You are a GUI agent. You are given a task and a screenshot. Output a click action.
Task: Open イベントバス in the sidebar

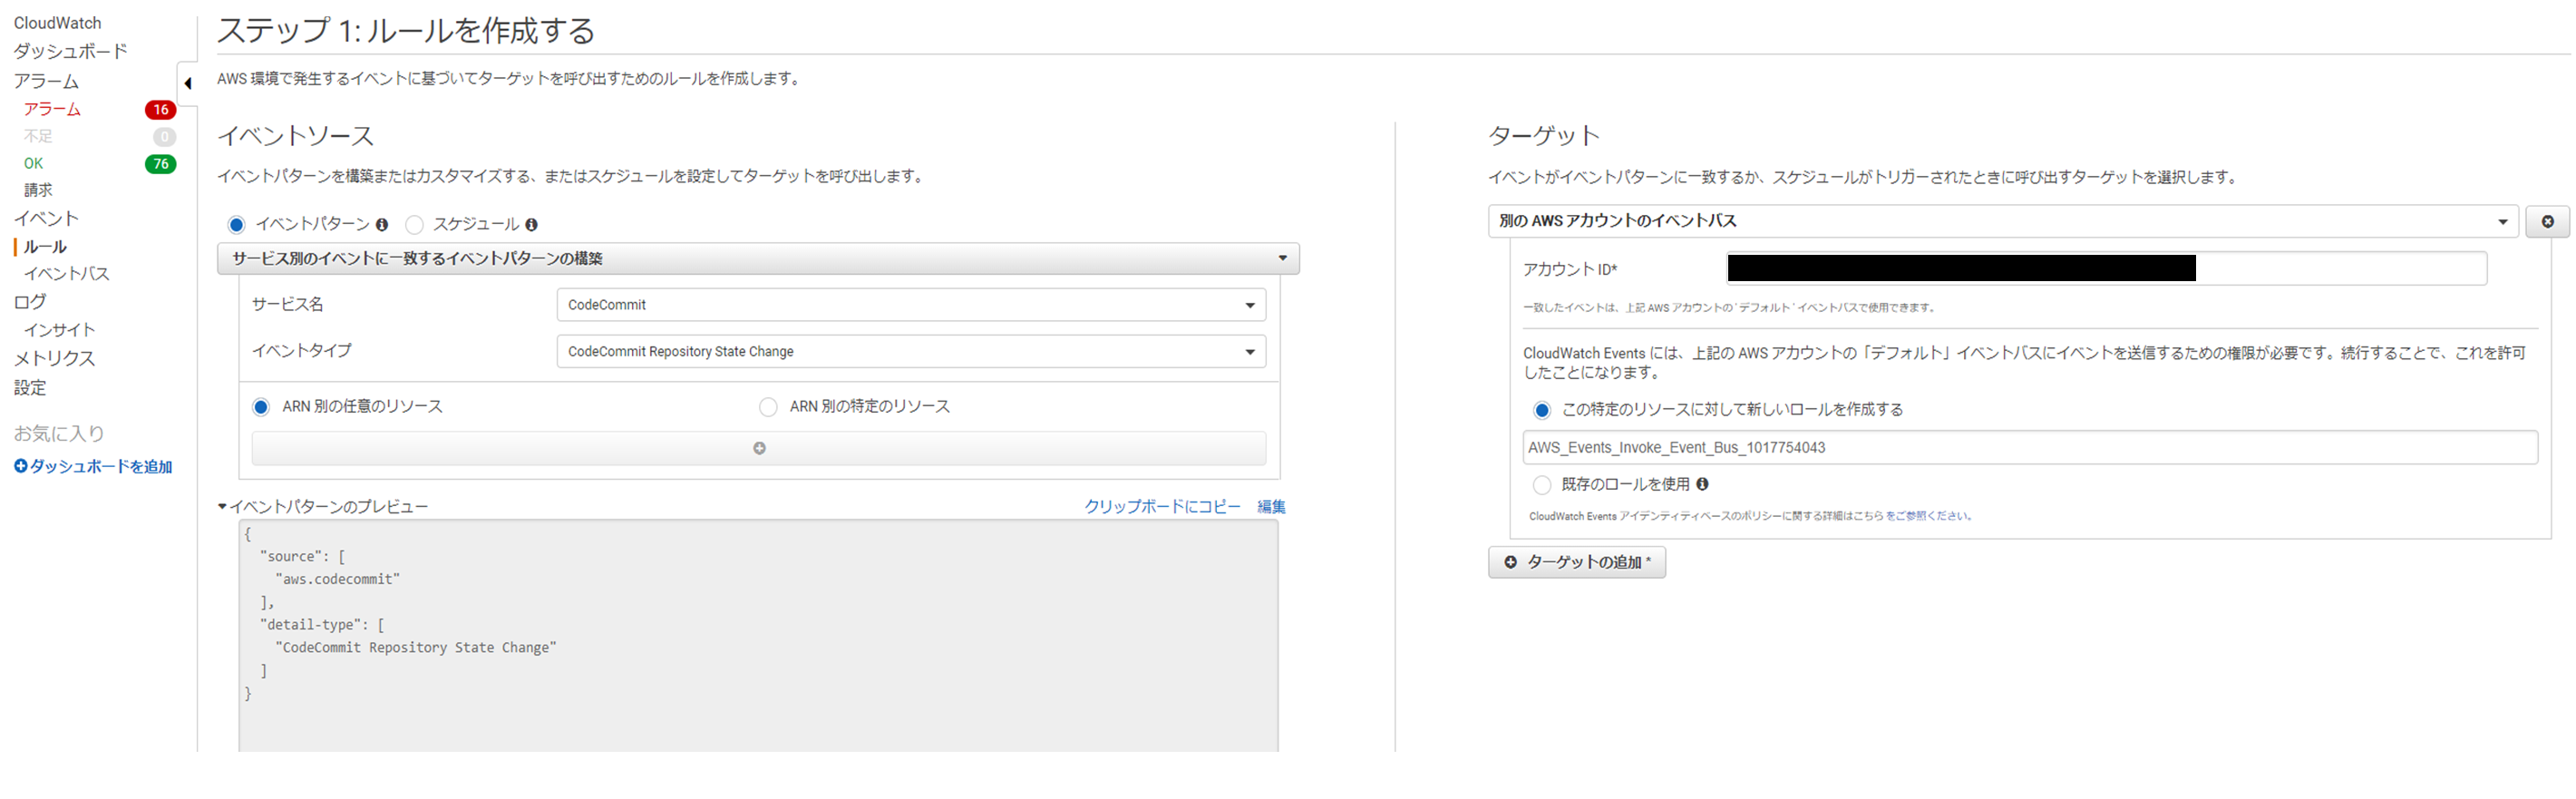[x=66, y=274]
